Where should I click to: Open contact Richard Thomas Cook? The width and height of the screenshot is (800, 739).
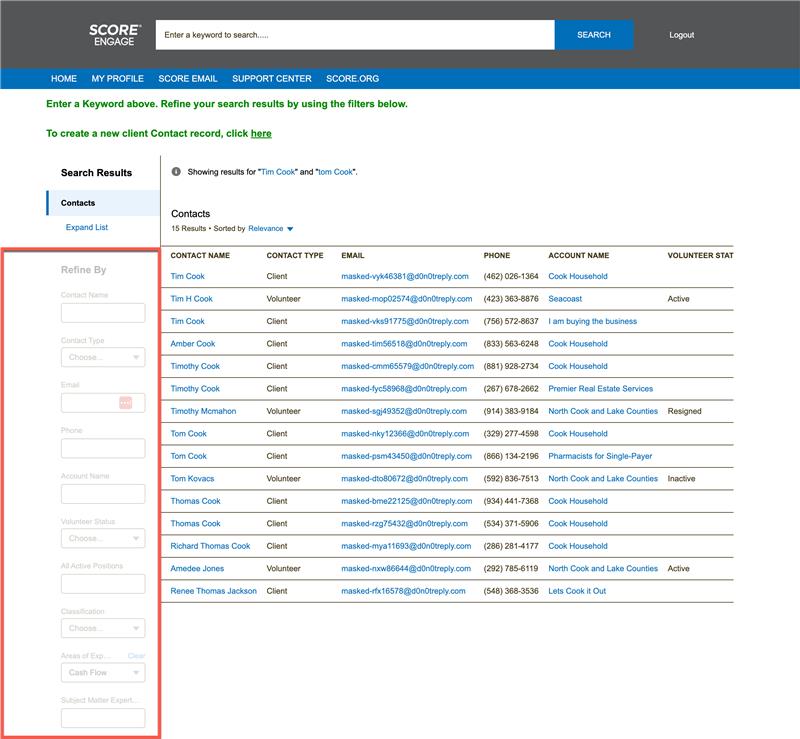coord(210,546)
